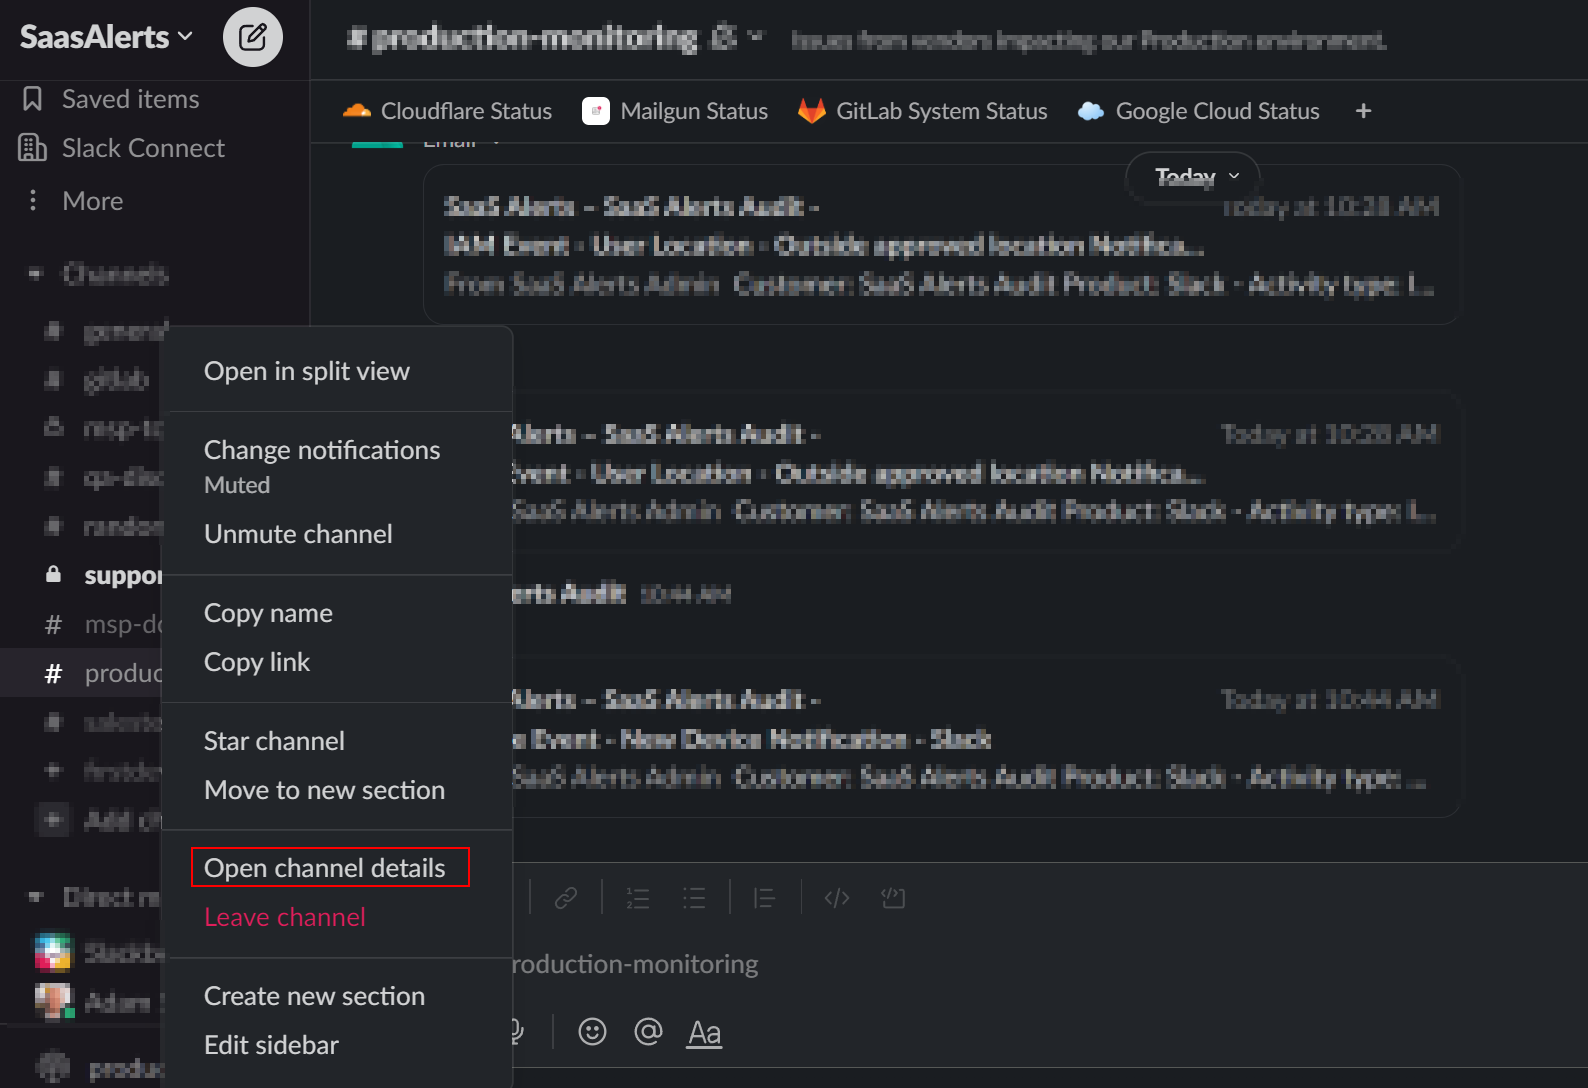Click the Cloudflare Status bookmark icon
This screenshot has height=1088, width=1588.
point(358,111)
